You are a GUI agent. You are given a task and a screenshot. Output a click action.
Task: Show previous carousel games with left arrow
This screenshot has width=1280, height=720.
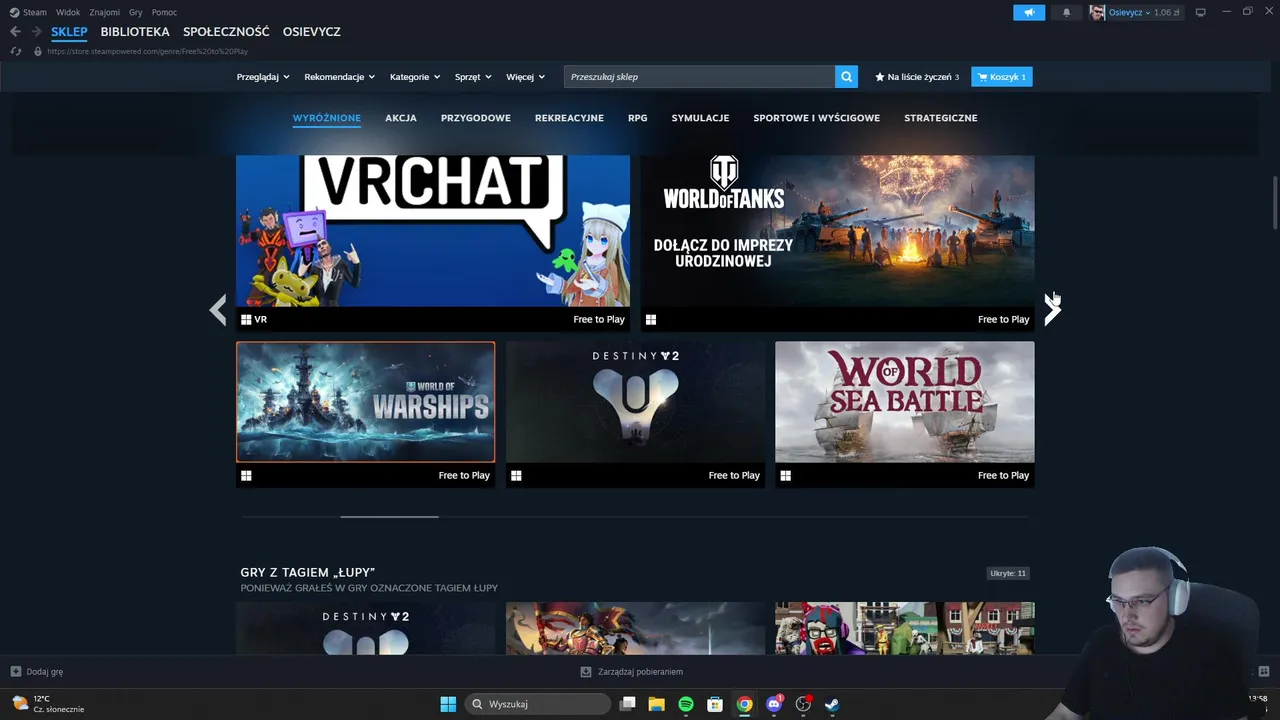(x=218, y=310)
